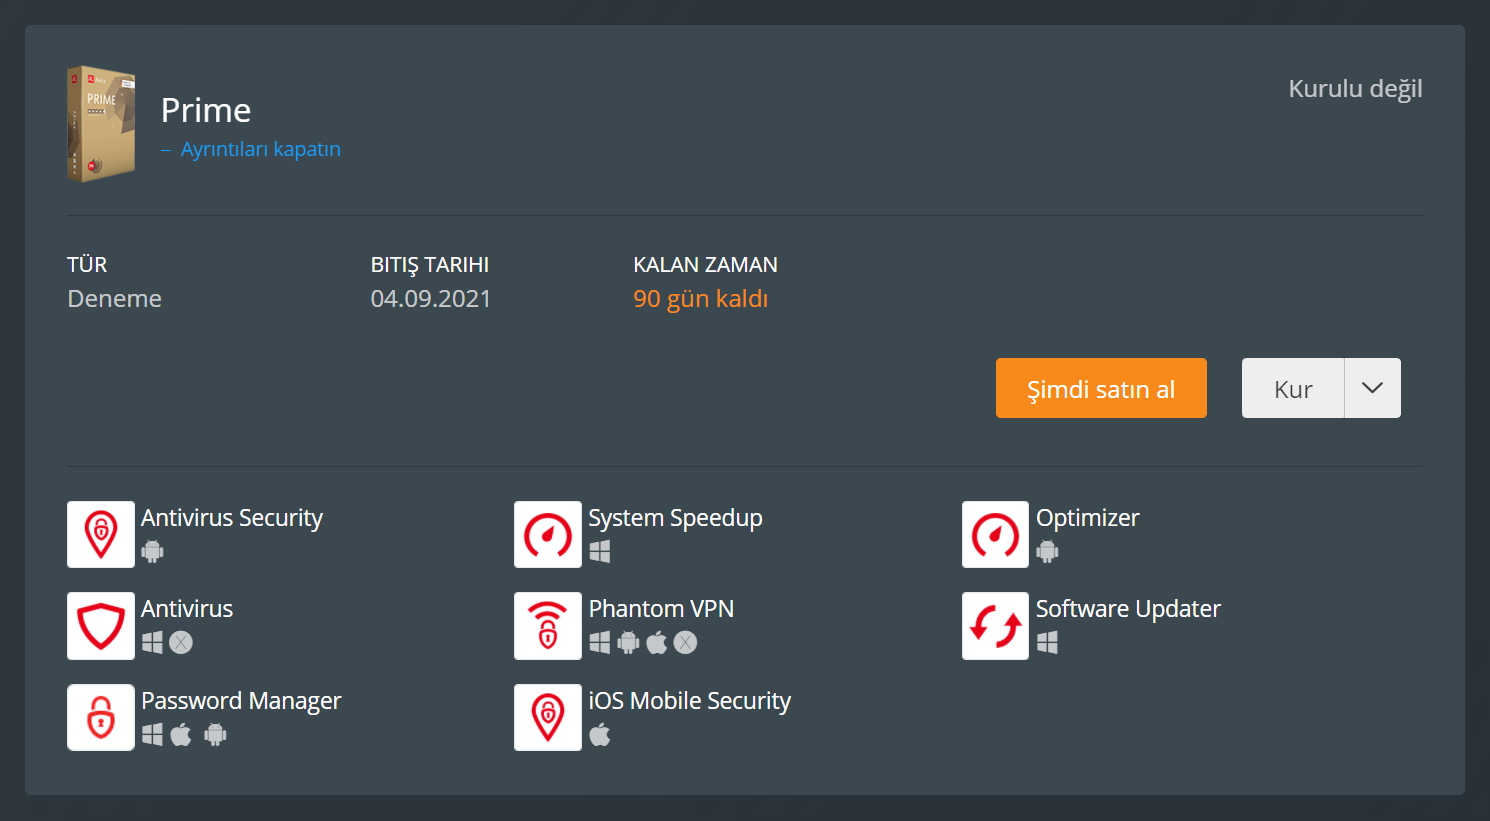Image resolution: width=1490 pixels, height=821 pixels.
Task: Click Apple icon under Password Manager
Action: (x=181, y=734)
